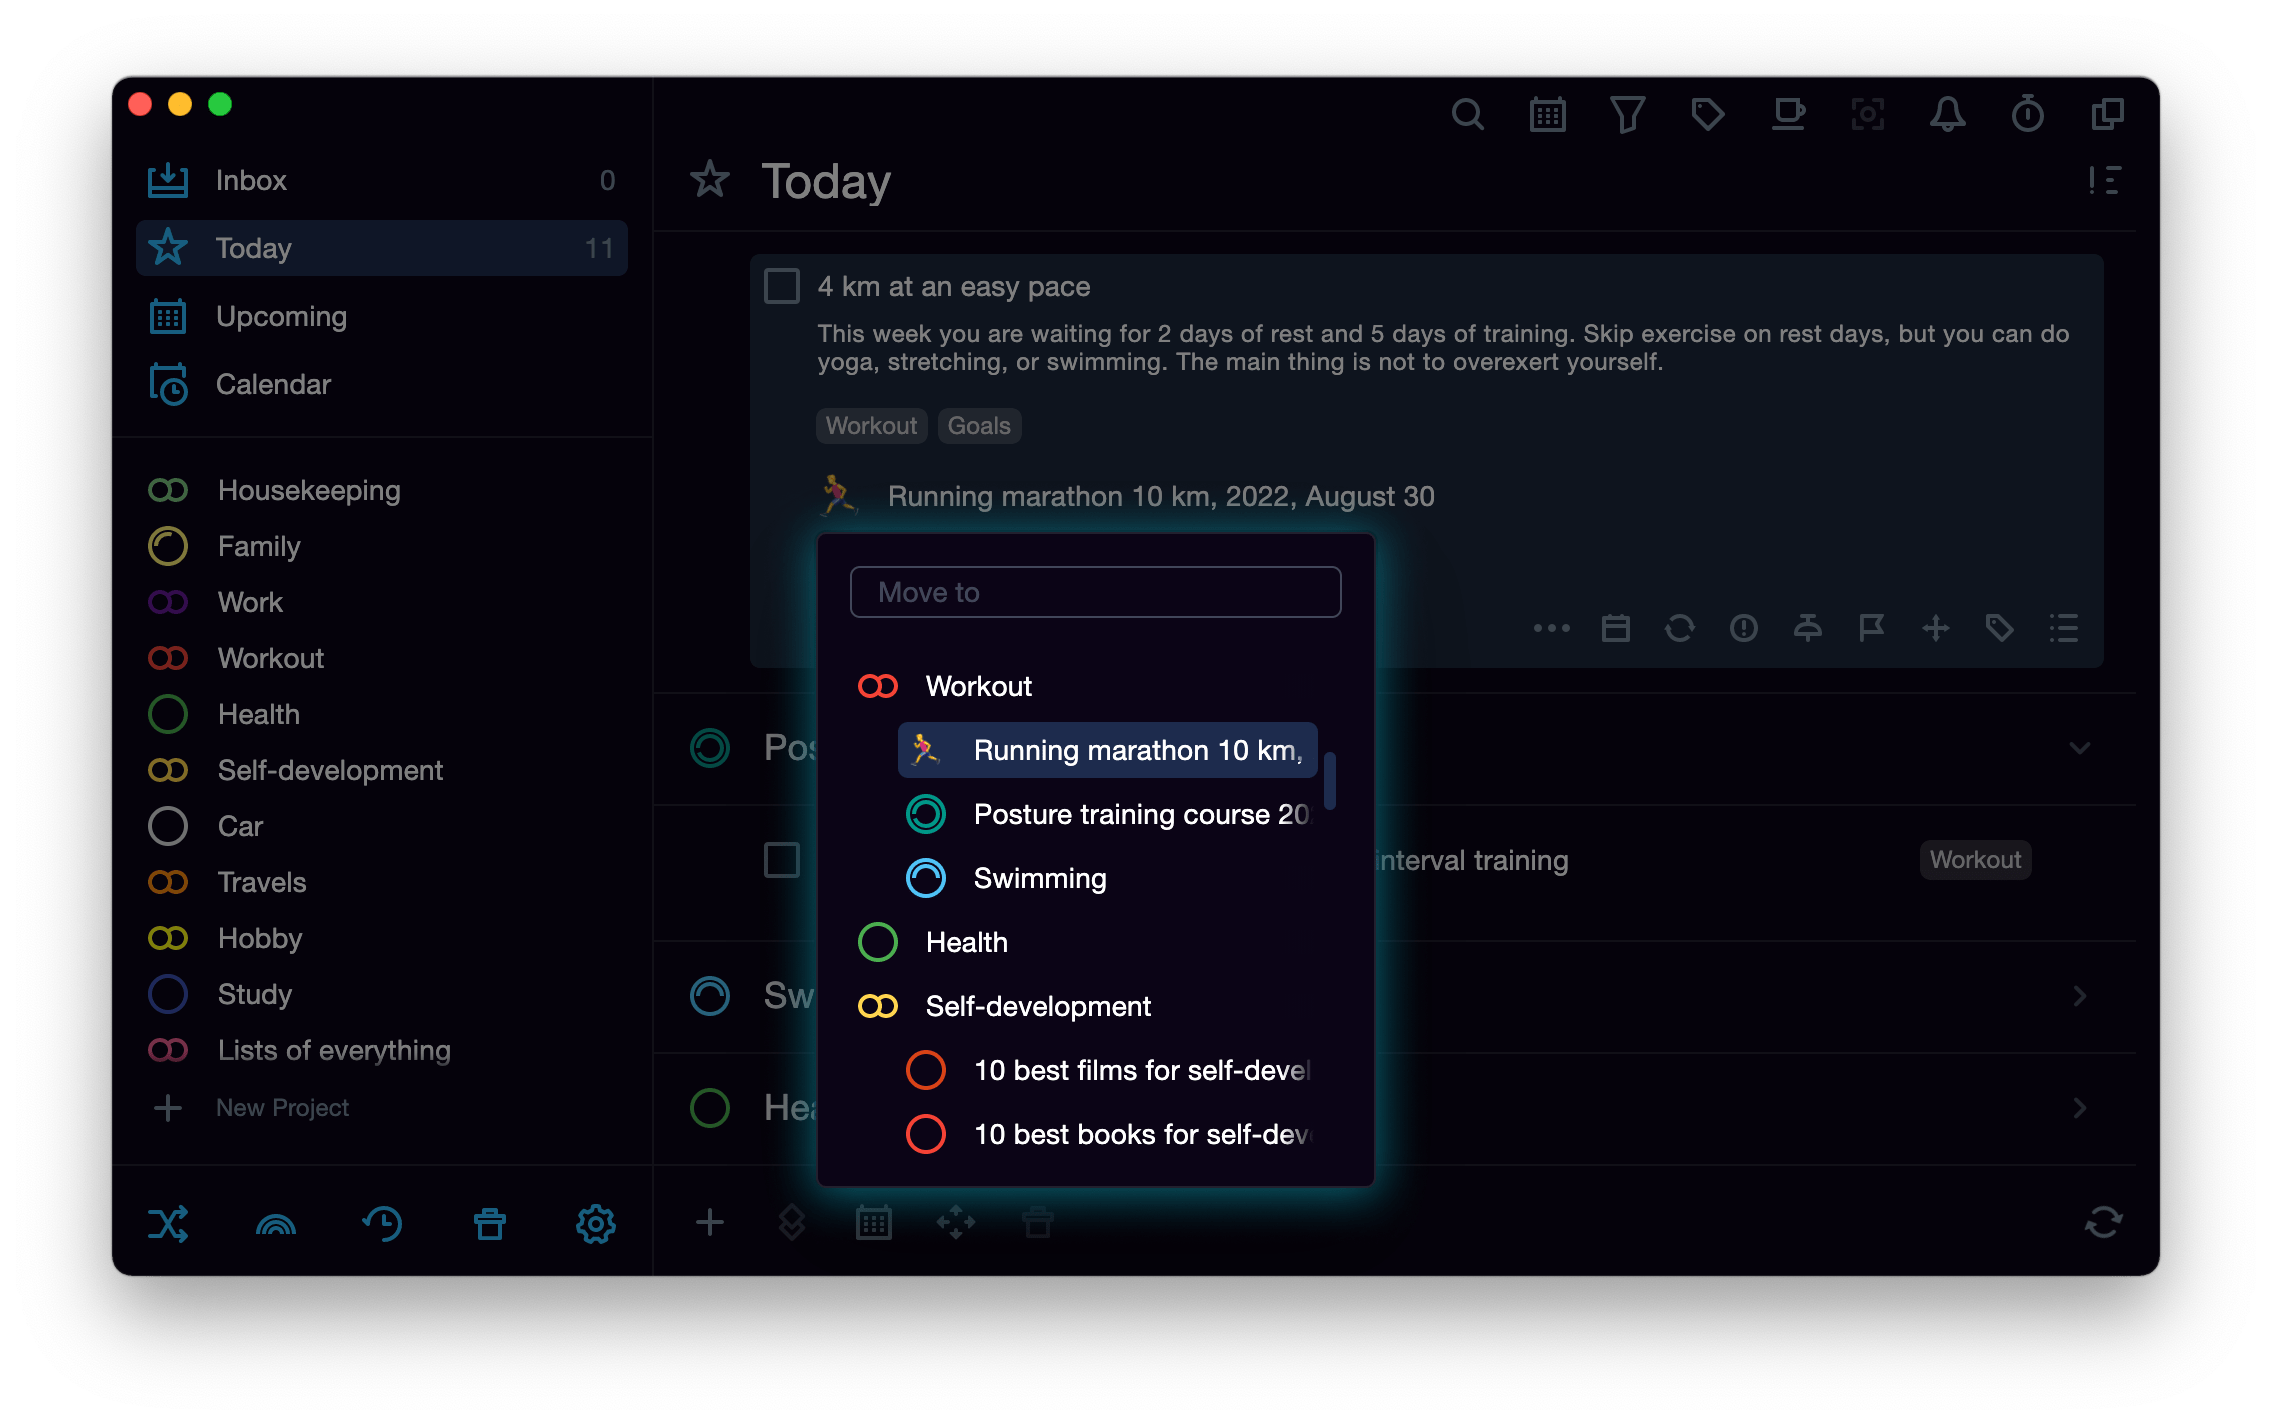Screen dimensions: 2272x1424
Task: Open the focus/capture icon in the toolbar
Action: click(x=1868, y=114)
